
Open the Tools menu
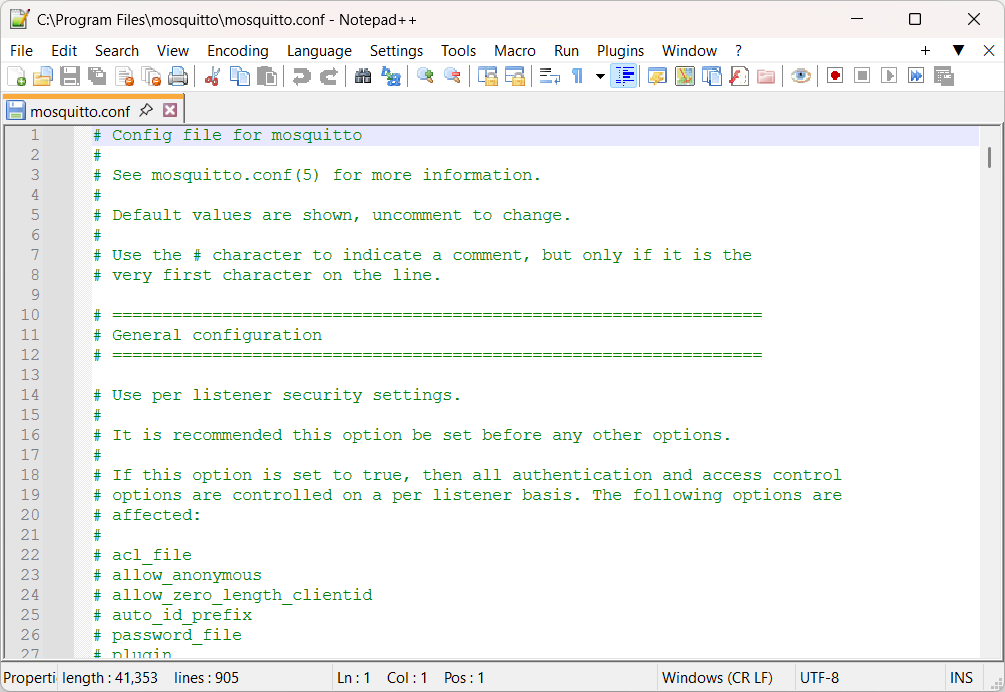[x=458, y=51]
